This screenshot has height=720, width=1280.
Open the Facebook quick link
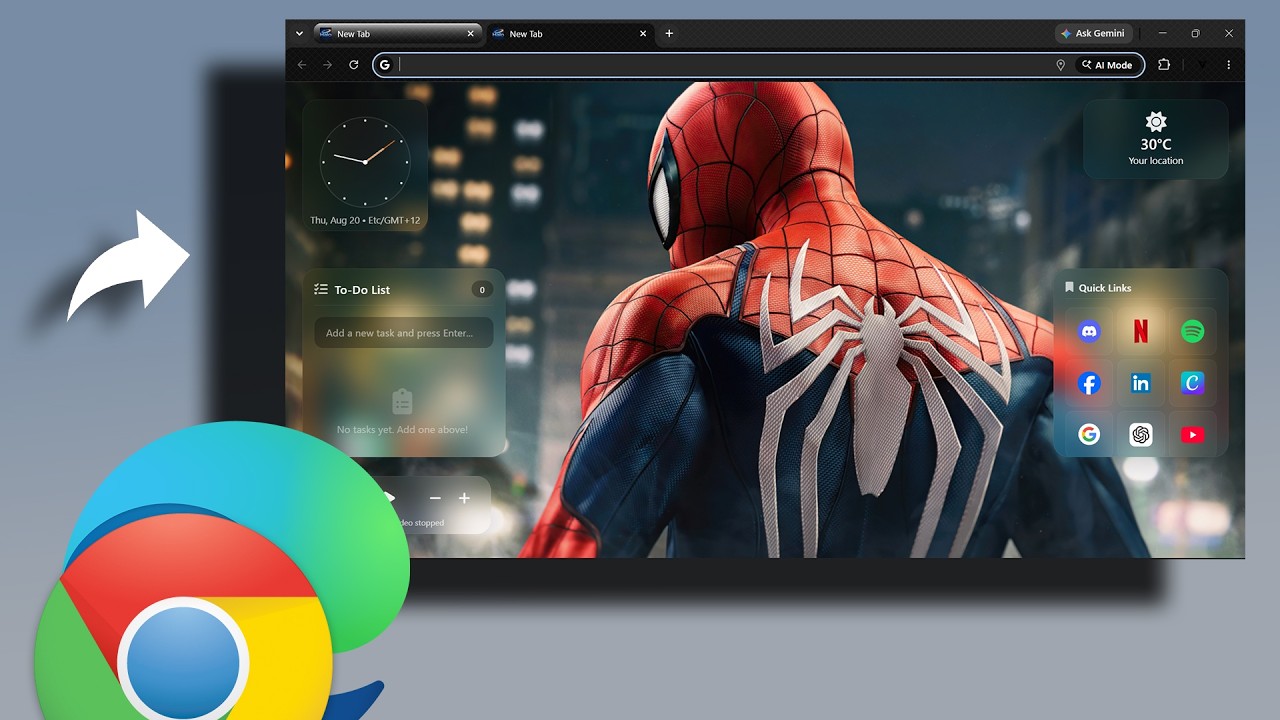1089,383
